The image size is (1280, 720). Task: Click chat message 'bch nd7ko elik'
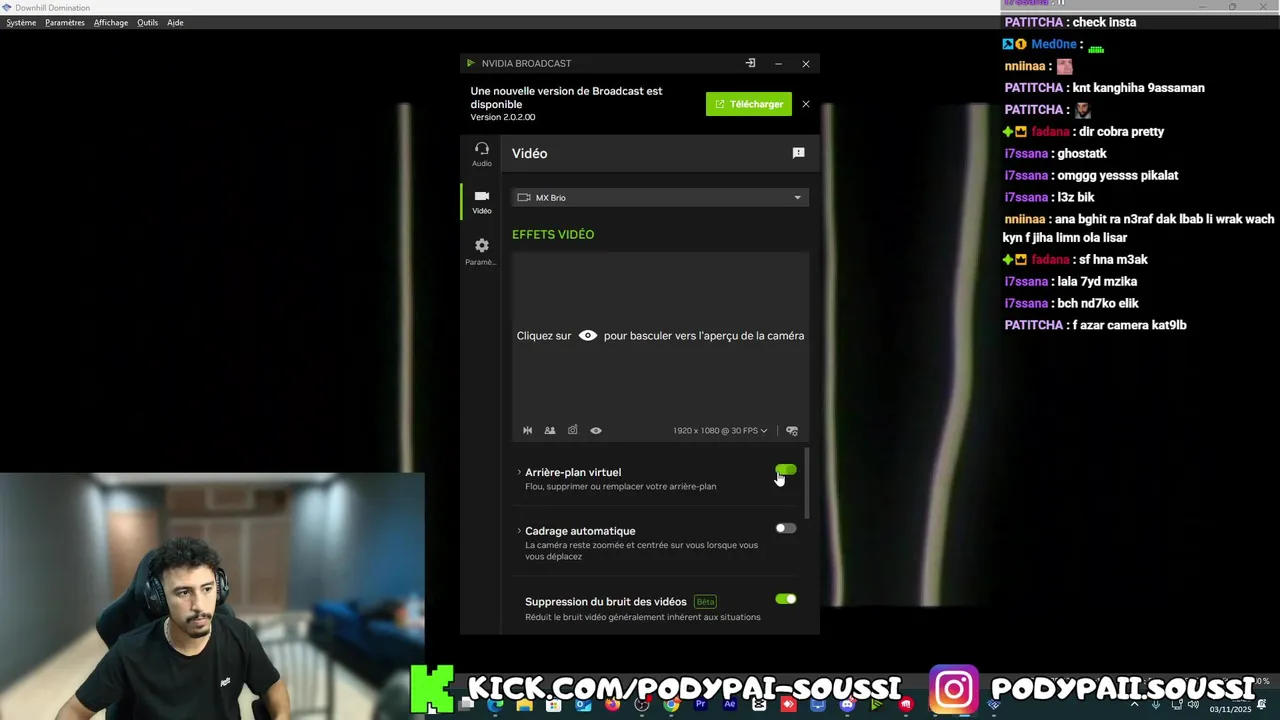(x=1098, y=304)
